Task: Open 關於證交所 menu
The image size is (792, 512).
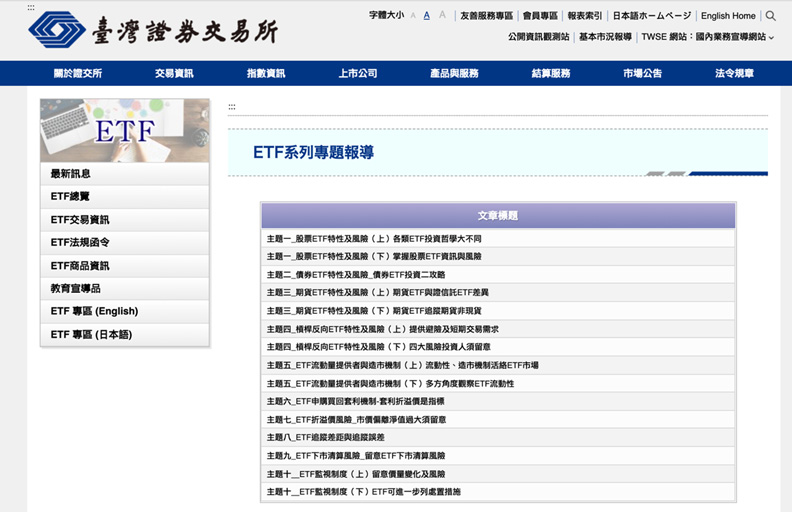Action: [78, 73]
